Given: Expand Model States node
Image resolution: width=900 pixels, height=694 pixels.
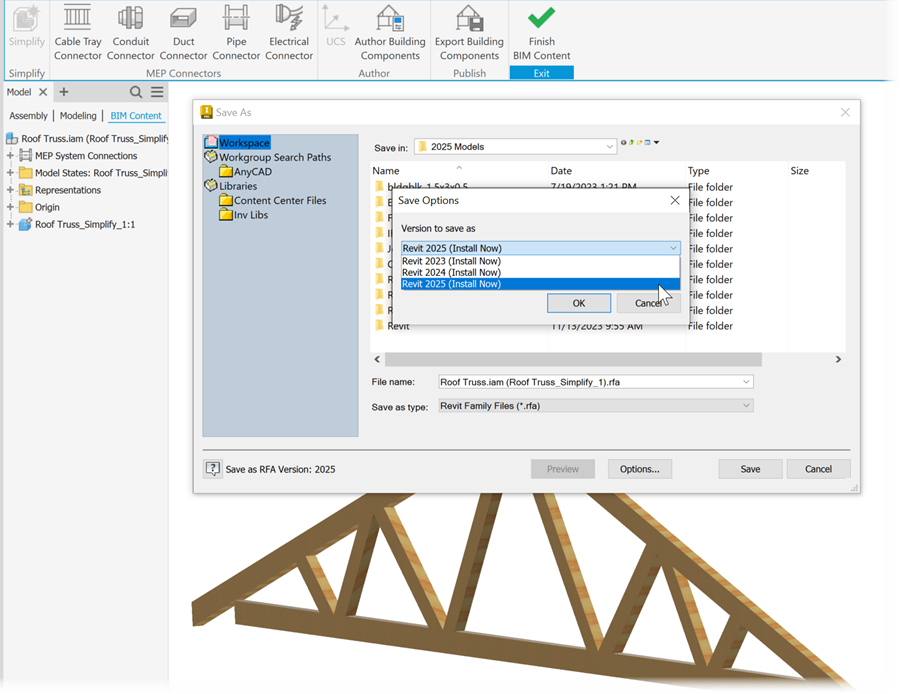Looking at the screenshot, I should click(x=10, y=173).
